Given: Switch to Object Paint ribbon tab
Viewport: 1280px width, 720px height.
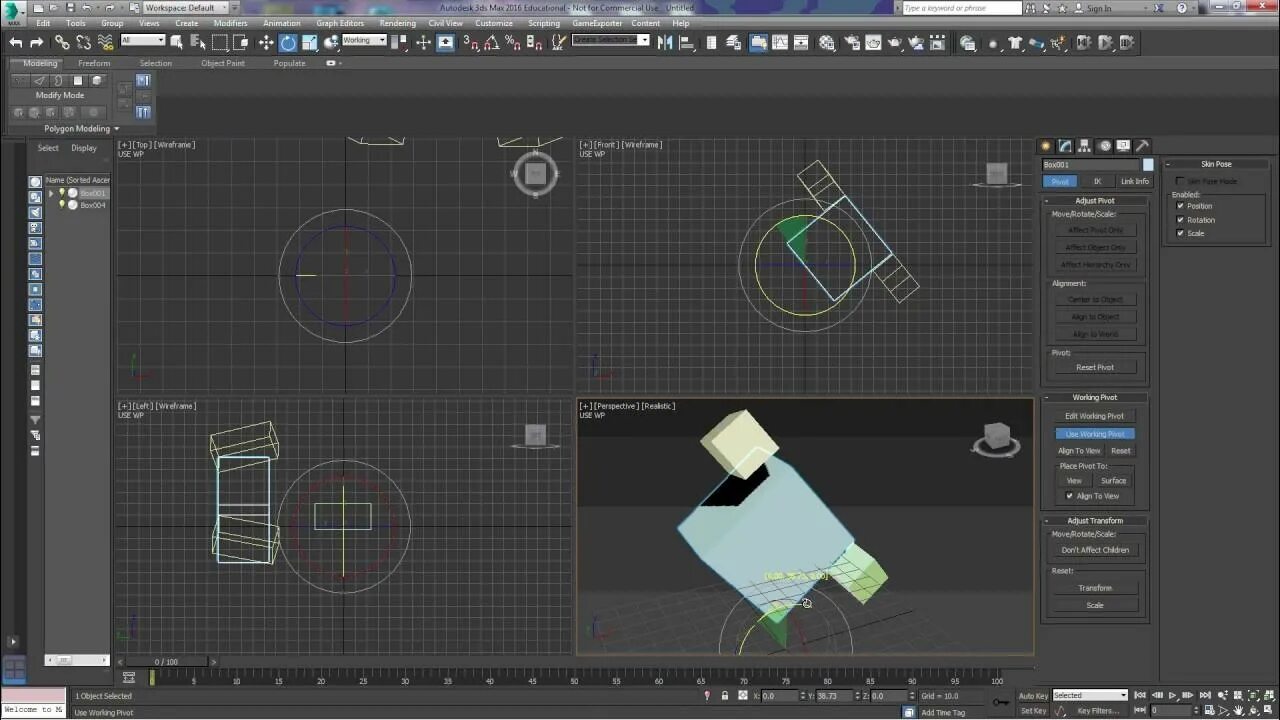Looking at the screenshot, I should 223,63.
